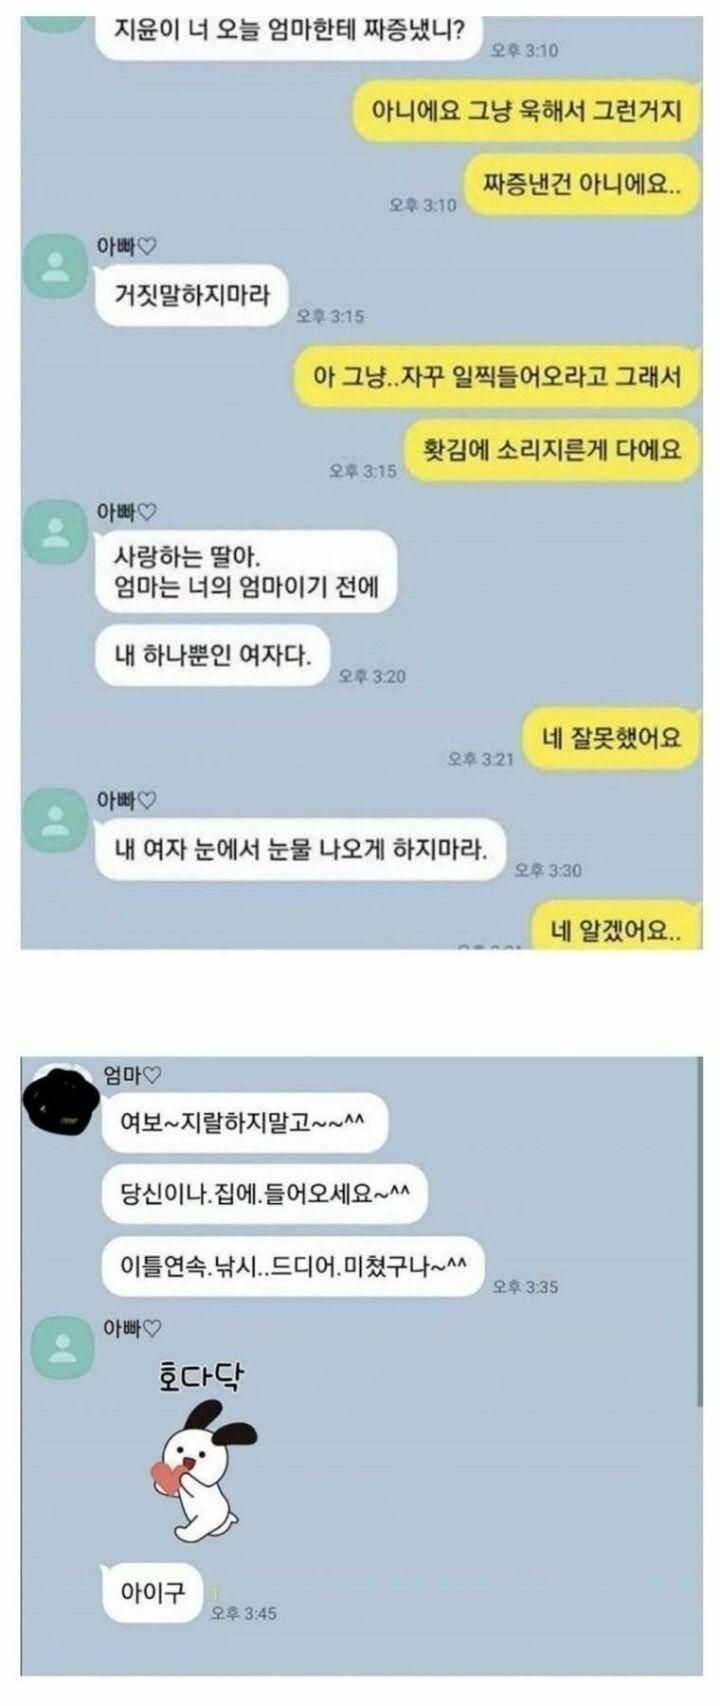Tap the yellow "아니에요 그냥 욱해서 그런거지" bubble
Image resolution: width=720 pixels, height=1706 pixels.
pyautogui.click(x=526, y=110)
